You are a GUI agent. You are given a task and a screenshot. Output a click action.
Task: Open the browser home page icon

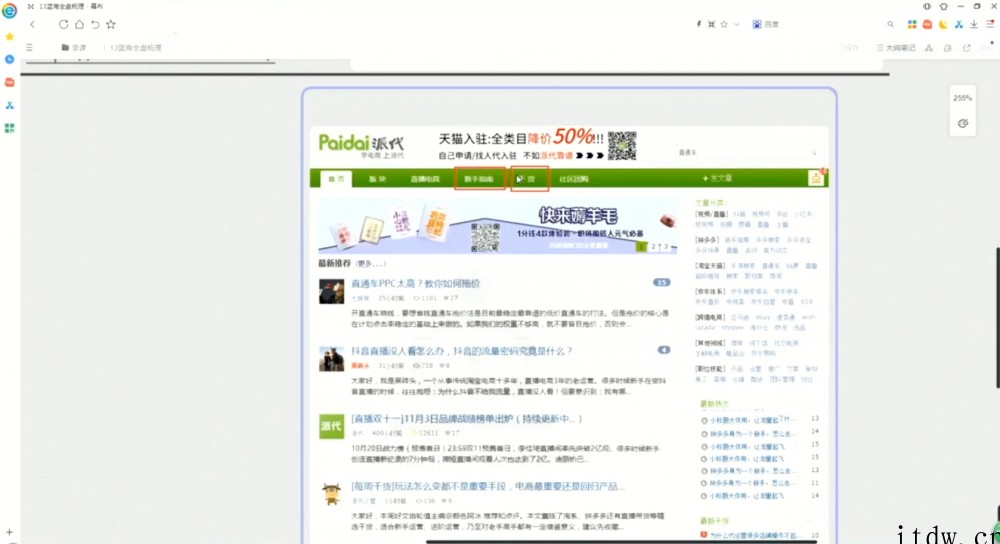click(x=79, y=24)
